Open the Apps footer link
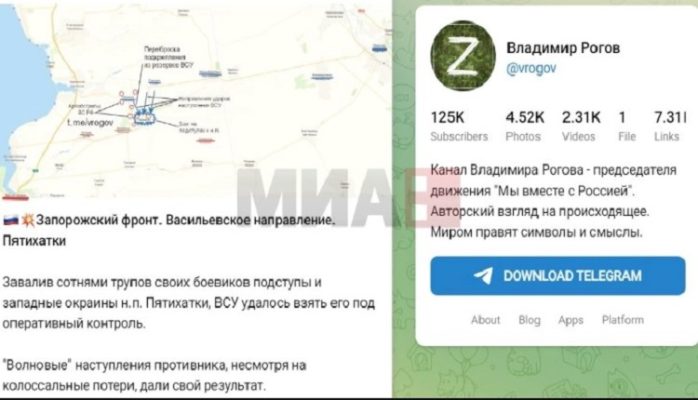698x400 pixels. (x=571, y=320)
